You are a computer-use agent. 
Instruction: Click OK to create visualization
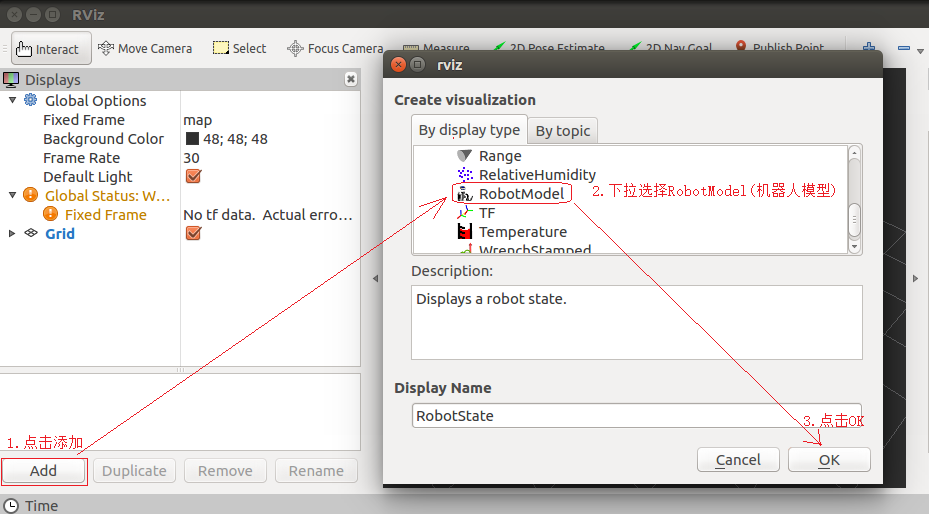tap(829, 460)
